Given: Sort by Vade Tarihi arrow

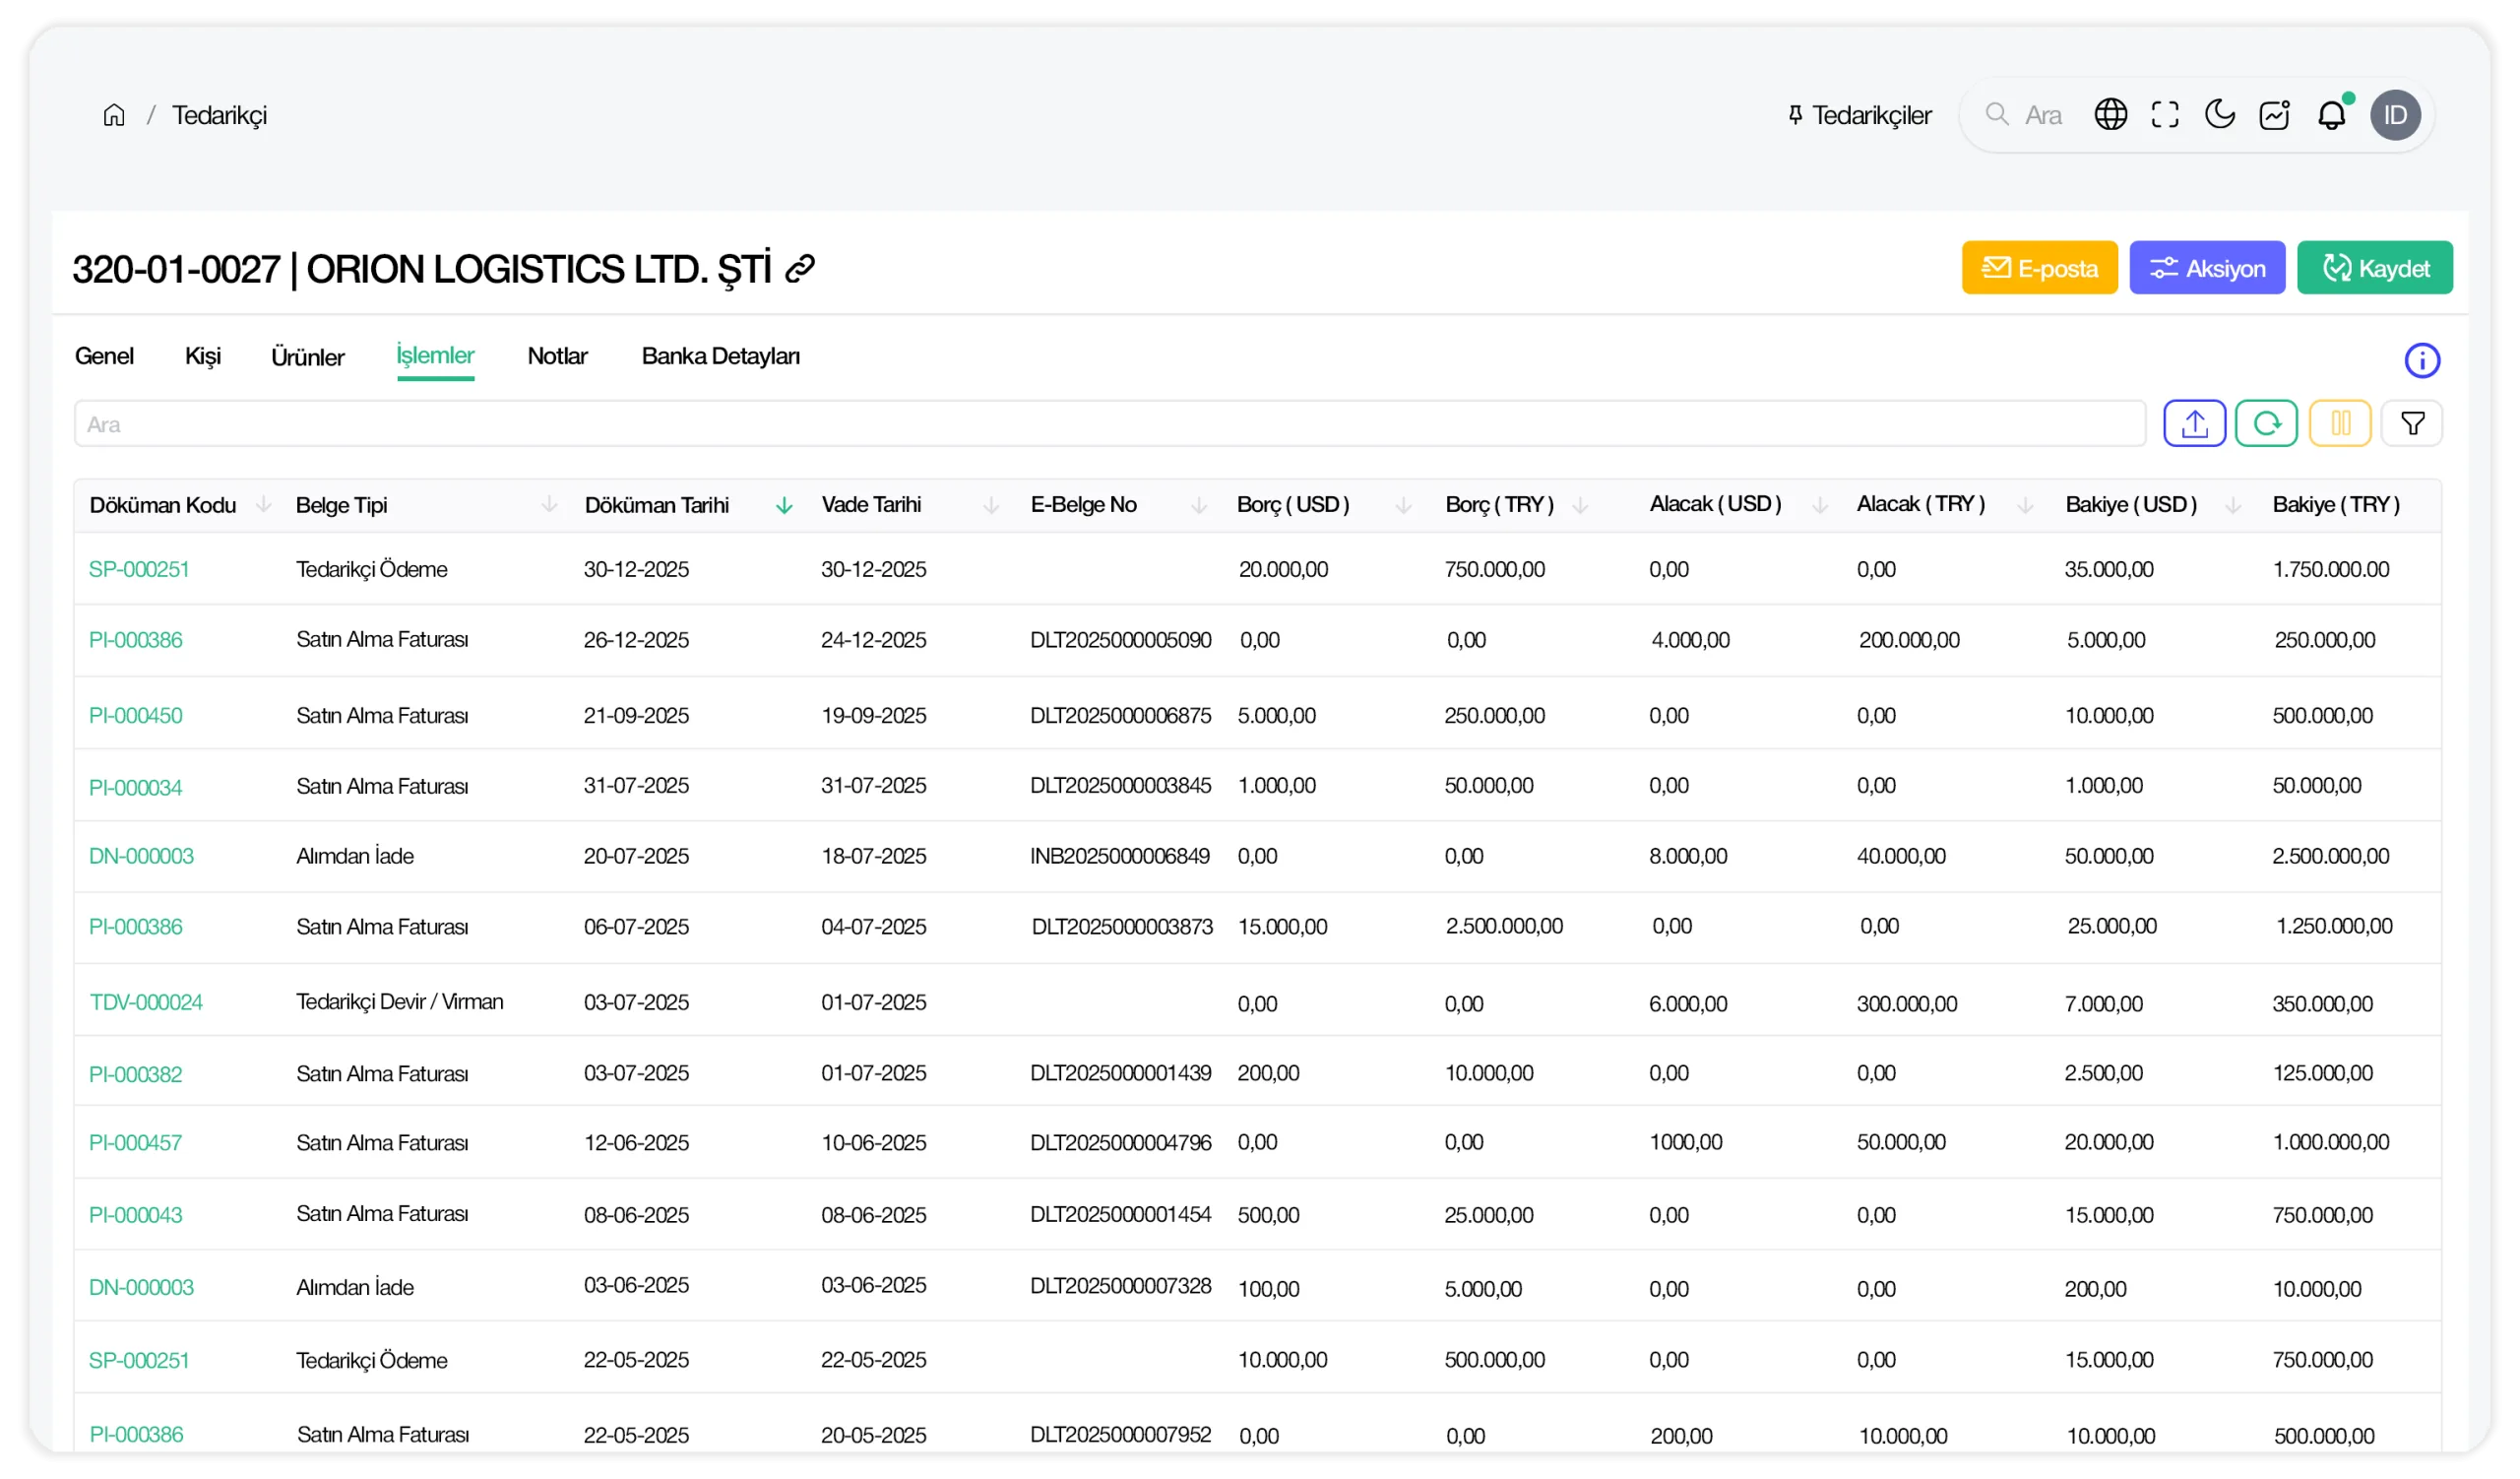Looking at the screenshot, I should (991, 505).
